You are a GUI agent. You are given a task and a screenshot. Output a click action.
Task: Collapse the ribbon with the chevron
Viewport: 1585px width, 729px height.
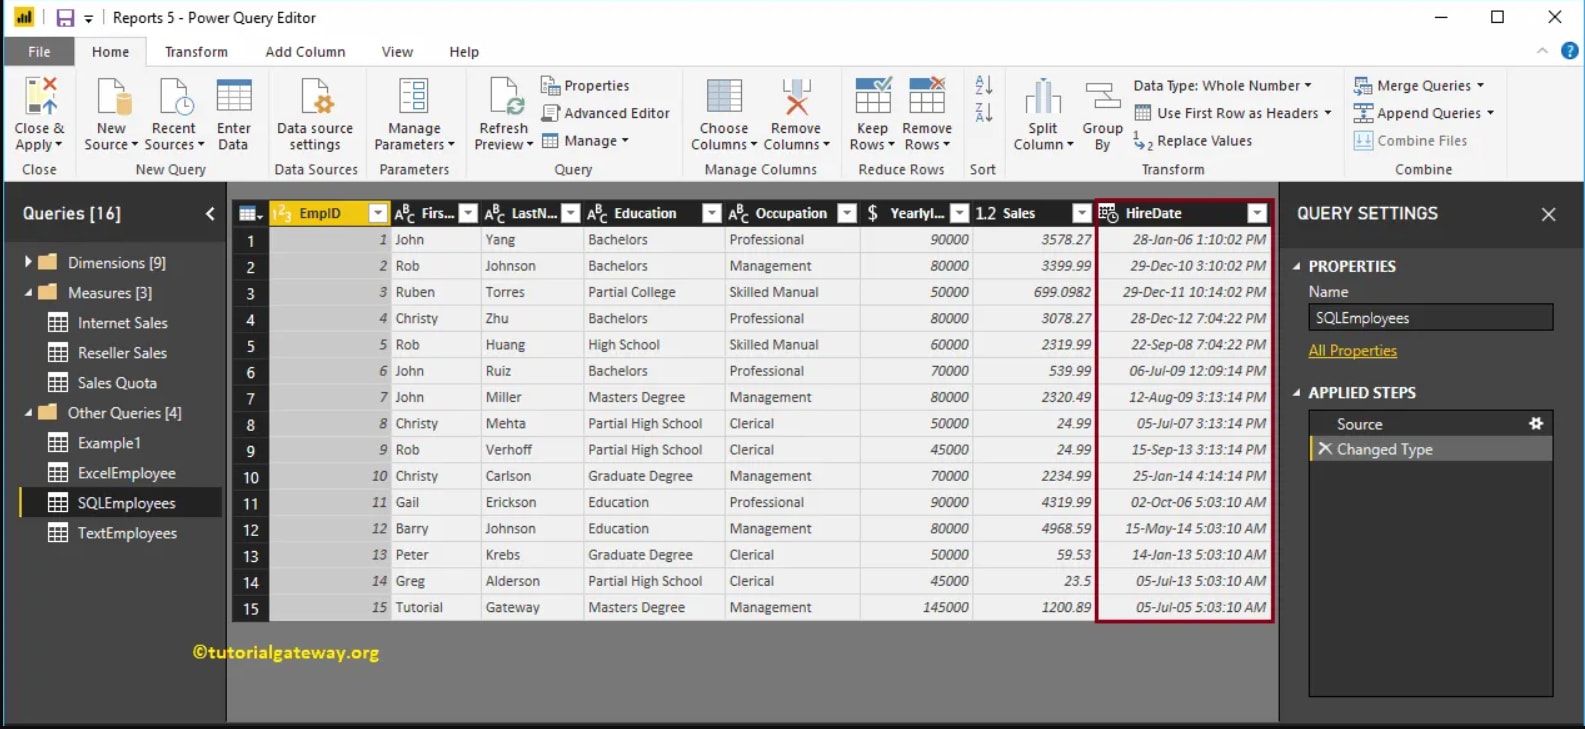coord(1542,51)
